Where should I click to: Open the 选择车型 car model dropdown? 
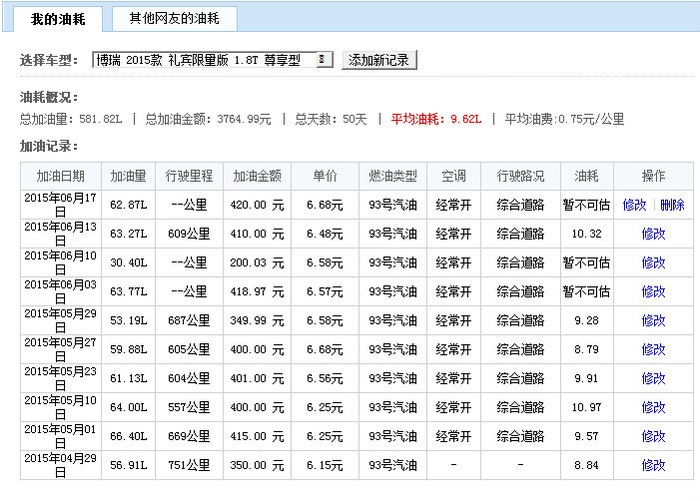(x=212, y=60)
